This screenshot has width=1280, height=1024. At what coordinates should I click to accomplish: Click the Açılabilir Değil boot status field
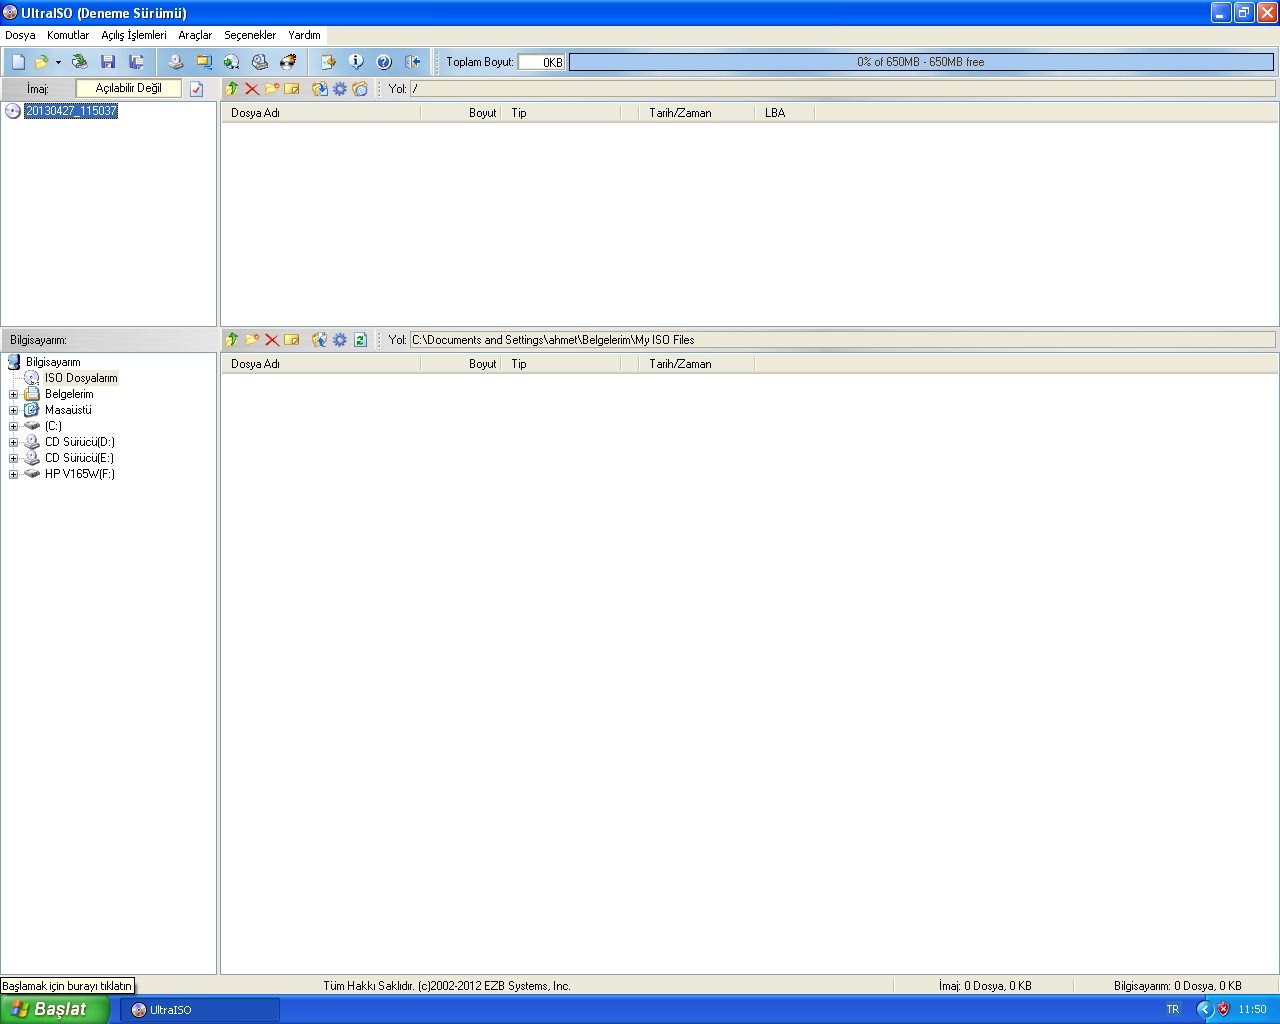point(129,88)
